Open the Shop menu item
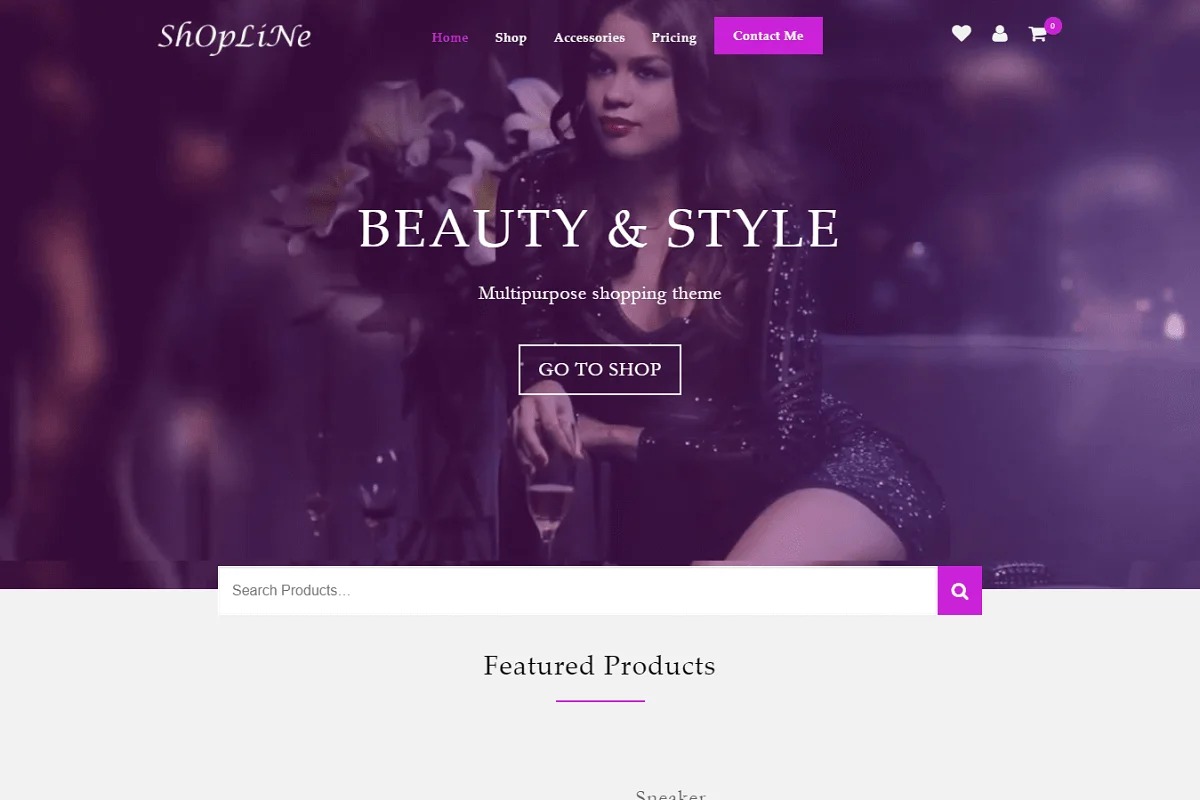 (511, 37)
